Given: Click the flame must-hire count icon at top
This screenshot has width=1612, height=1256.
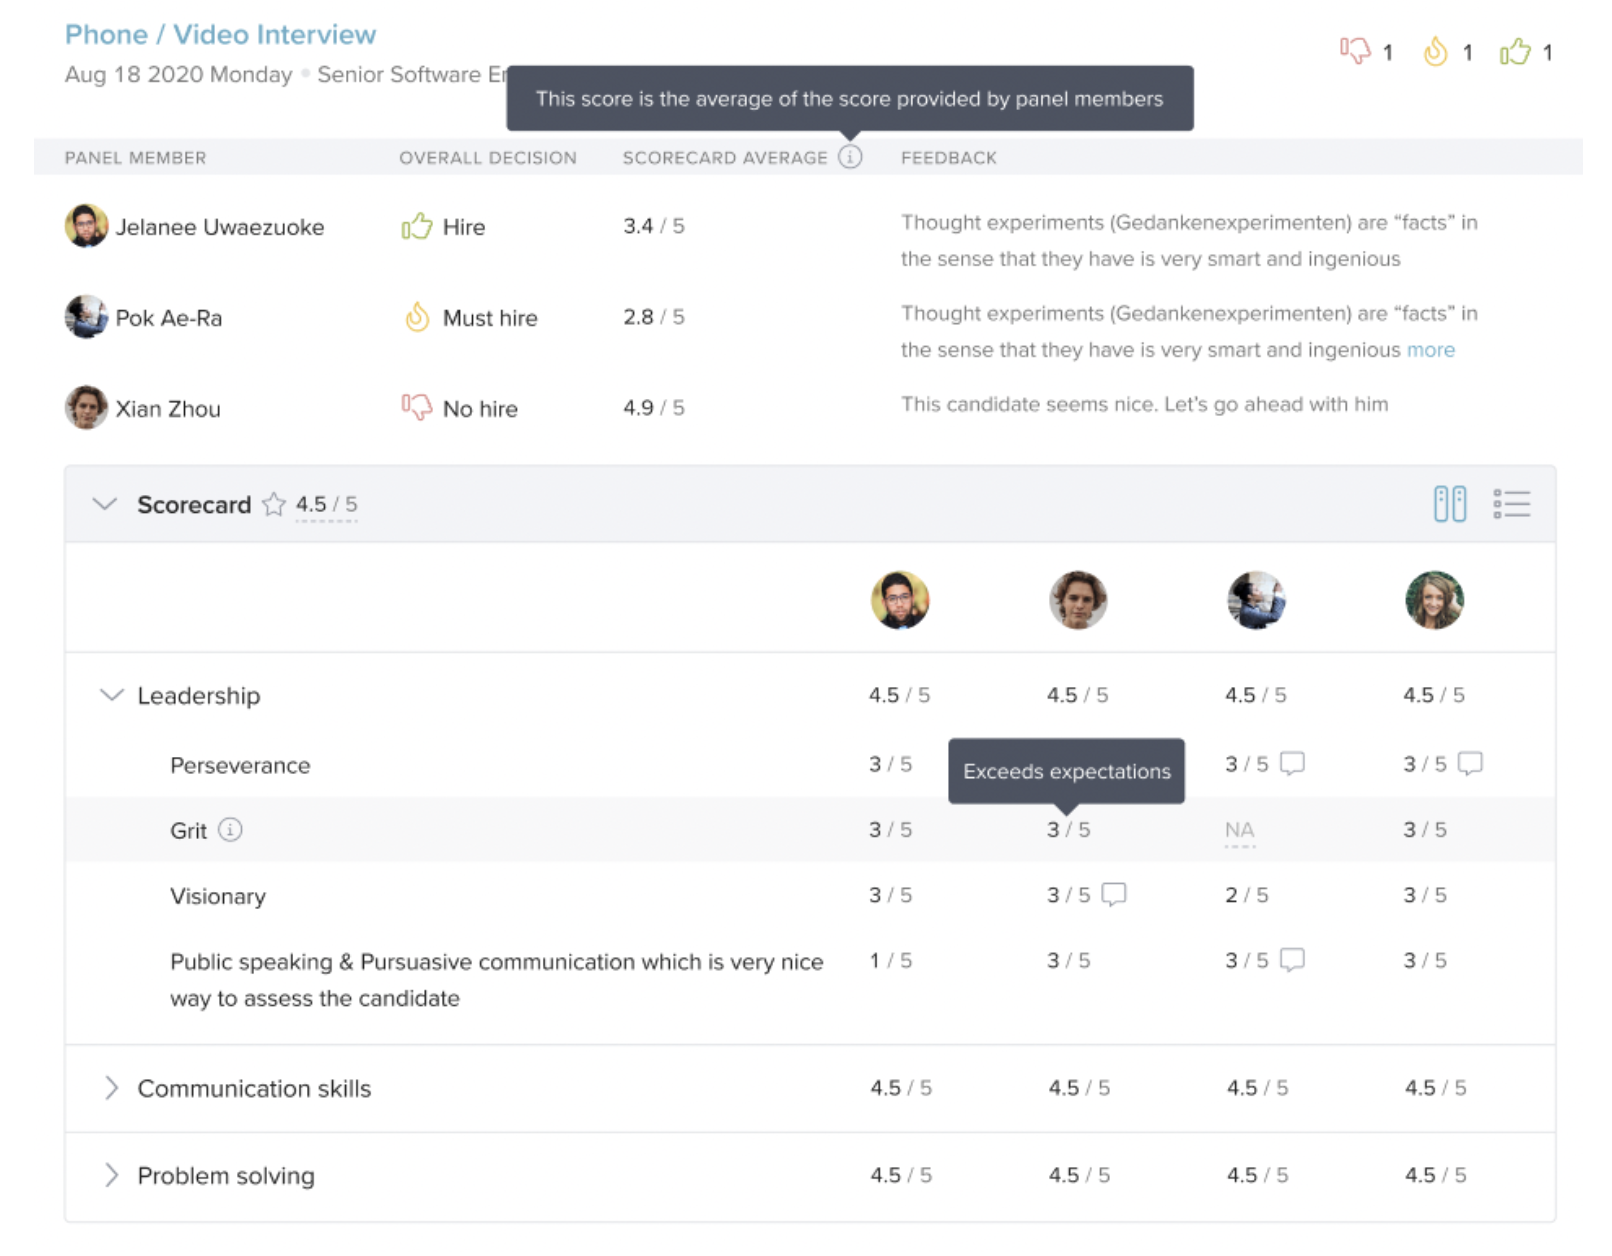Looking at the screenshot, I should pos(1435,51).
